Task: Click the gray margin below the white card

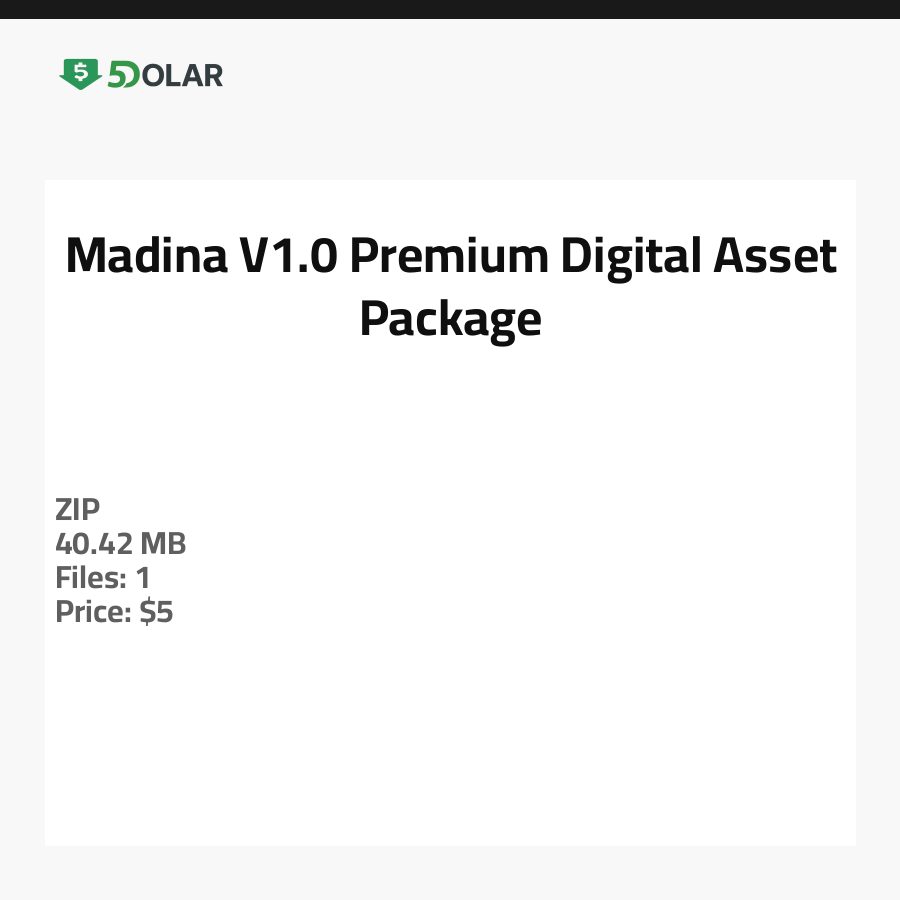Action: point(450,873)
